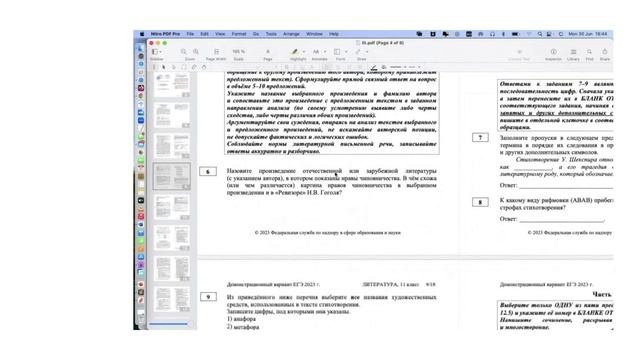Select eighth page thumbnail in sidebar
Image resolution: width=640 pixels, height=360 pixels.
point(172,299)
